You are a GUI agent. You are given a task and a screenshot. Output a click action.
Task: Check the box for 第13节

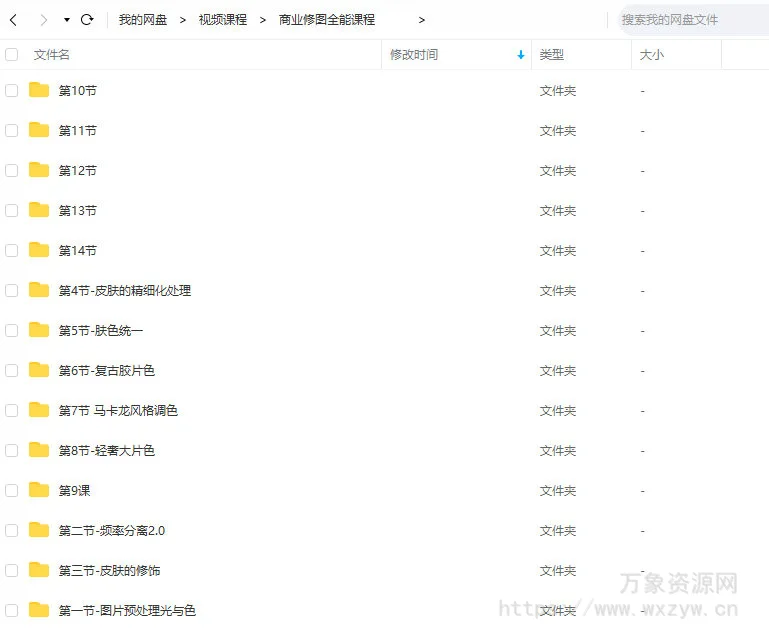click(12, 210)
